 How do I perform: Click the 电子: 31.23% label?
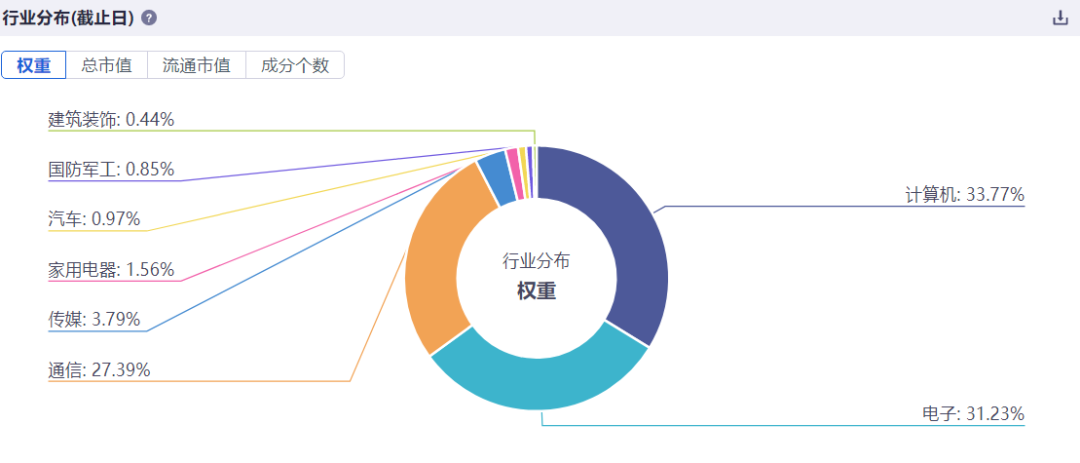click(x=973, y=414)
